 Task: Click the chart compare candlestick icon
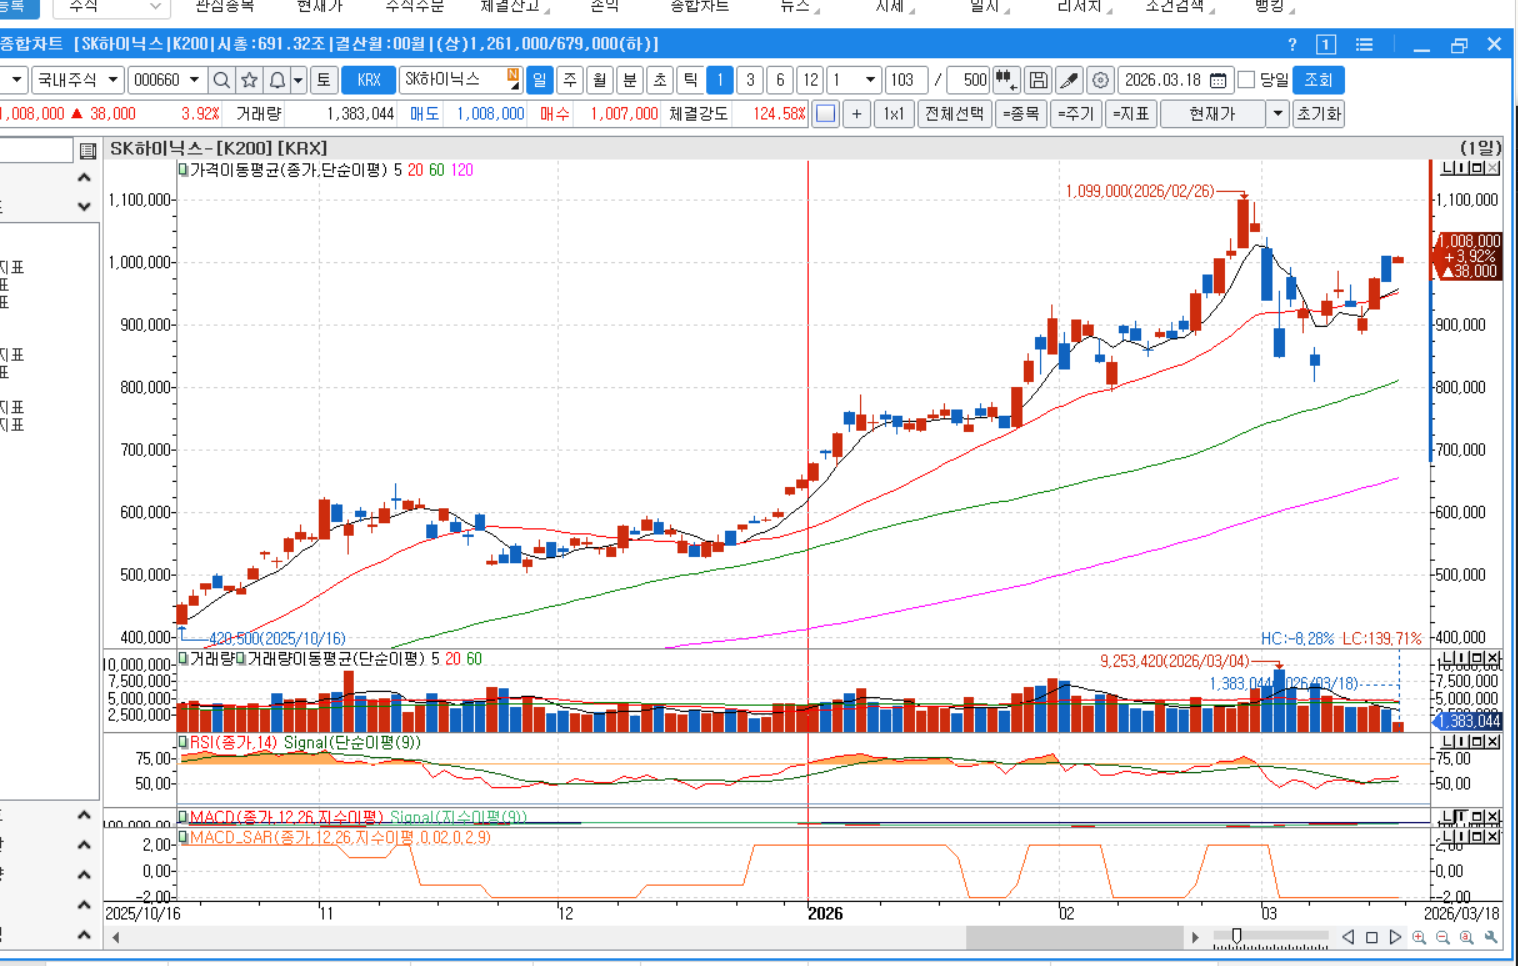pos(1006,80)
